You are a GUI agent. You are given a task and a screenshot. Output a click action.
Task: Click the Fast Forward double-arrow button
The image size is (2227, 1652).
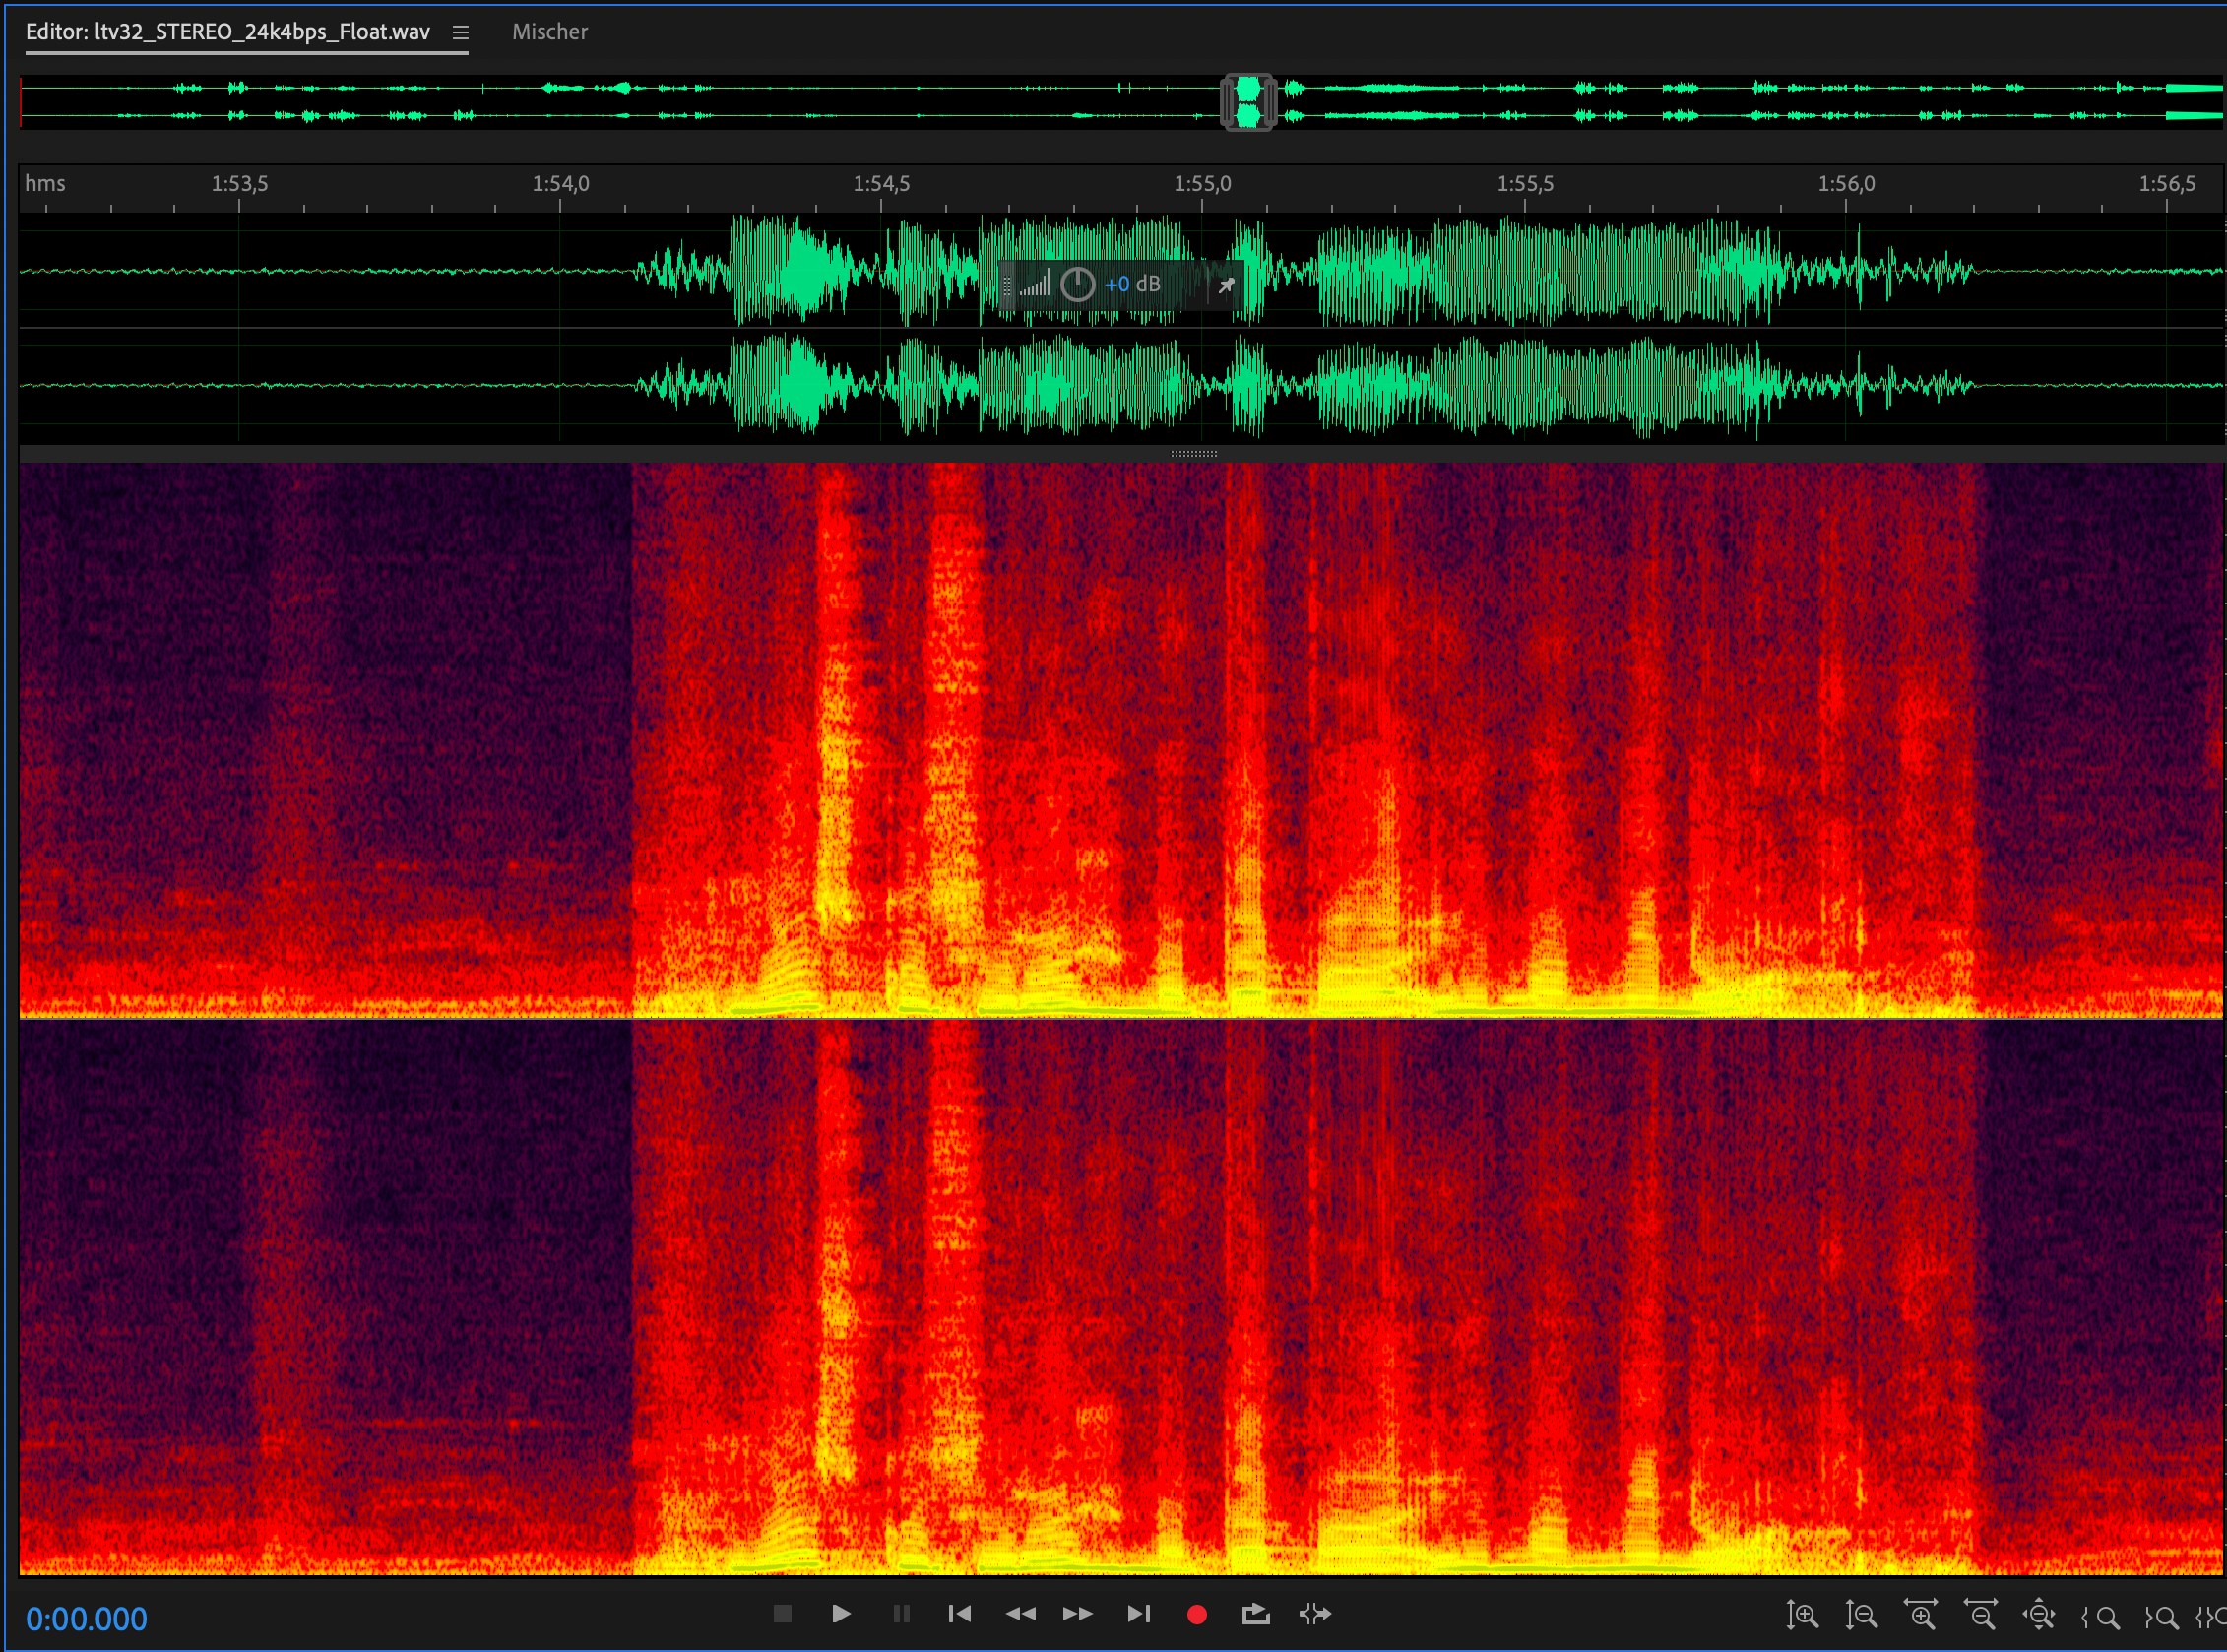(1078, 1613)
